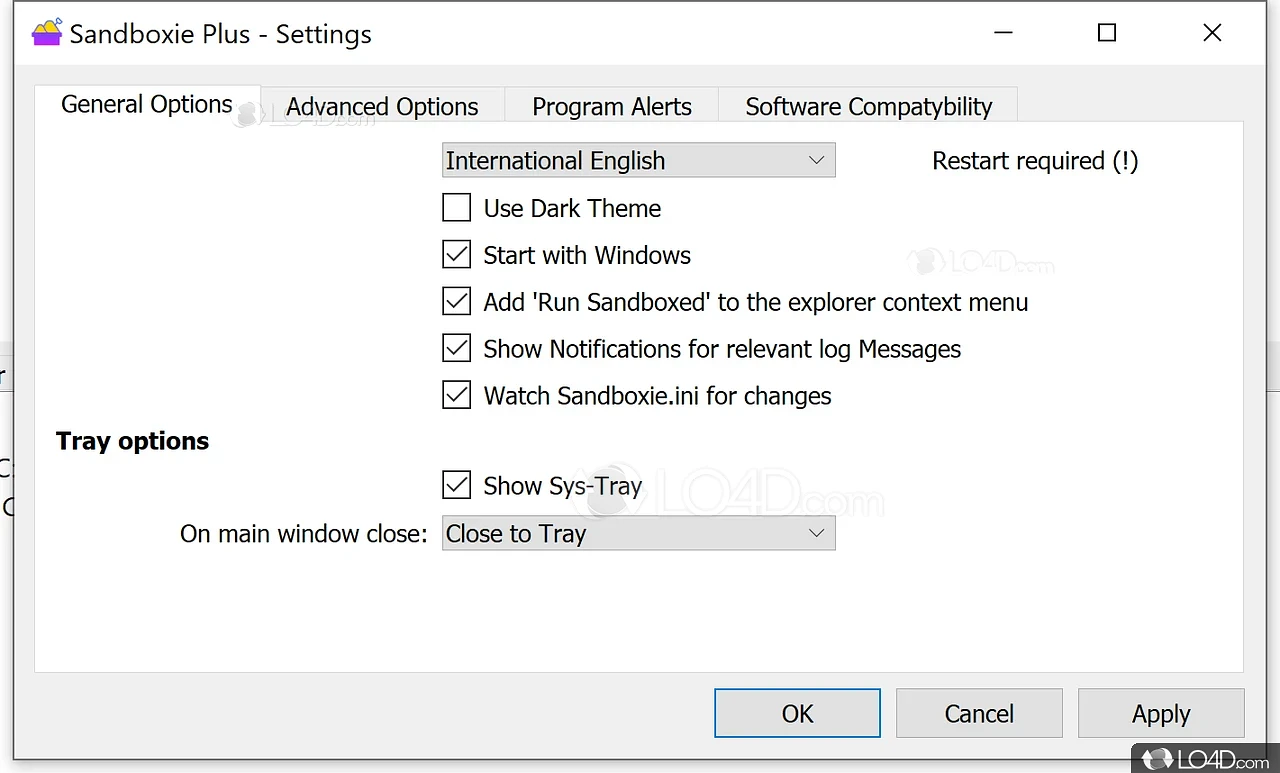Image resolution: width=1280 pixels, height=773 pixels.
Task: Minimize the Settings window
Action: [x=1003, y=32]
